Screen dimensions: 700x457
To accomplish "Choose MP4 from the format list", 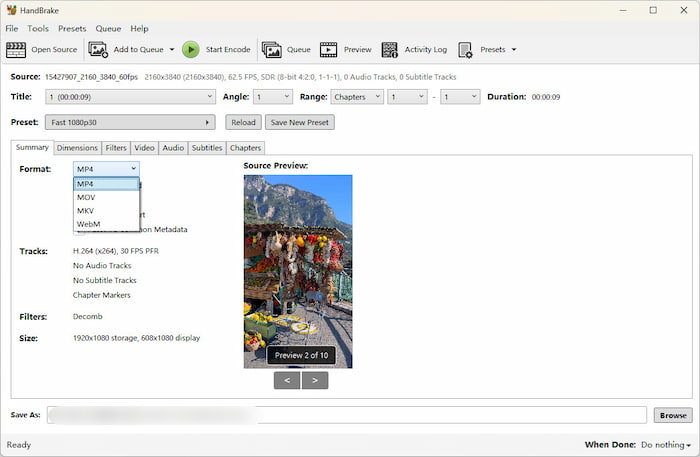I will pyautogui.click(x=106, y=184).
